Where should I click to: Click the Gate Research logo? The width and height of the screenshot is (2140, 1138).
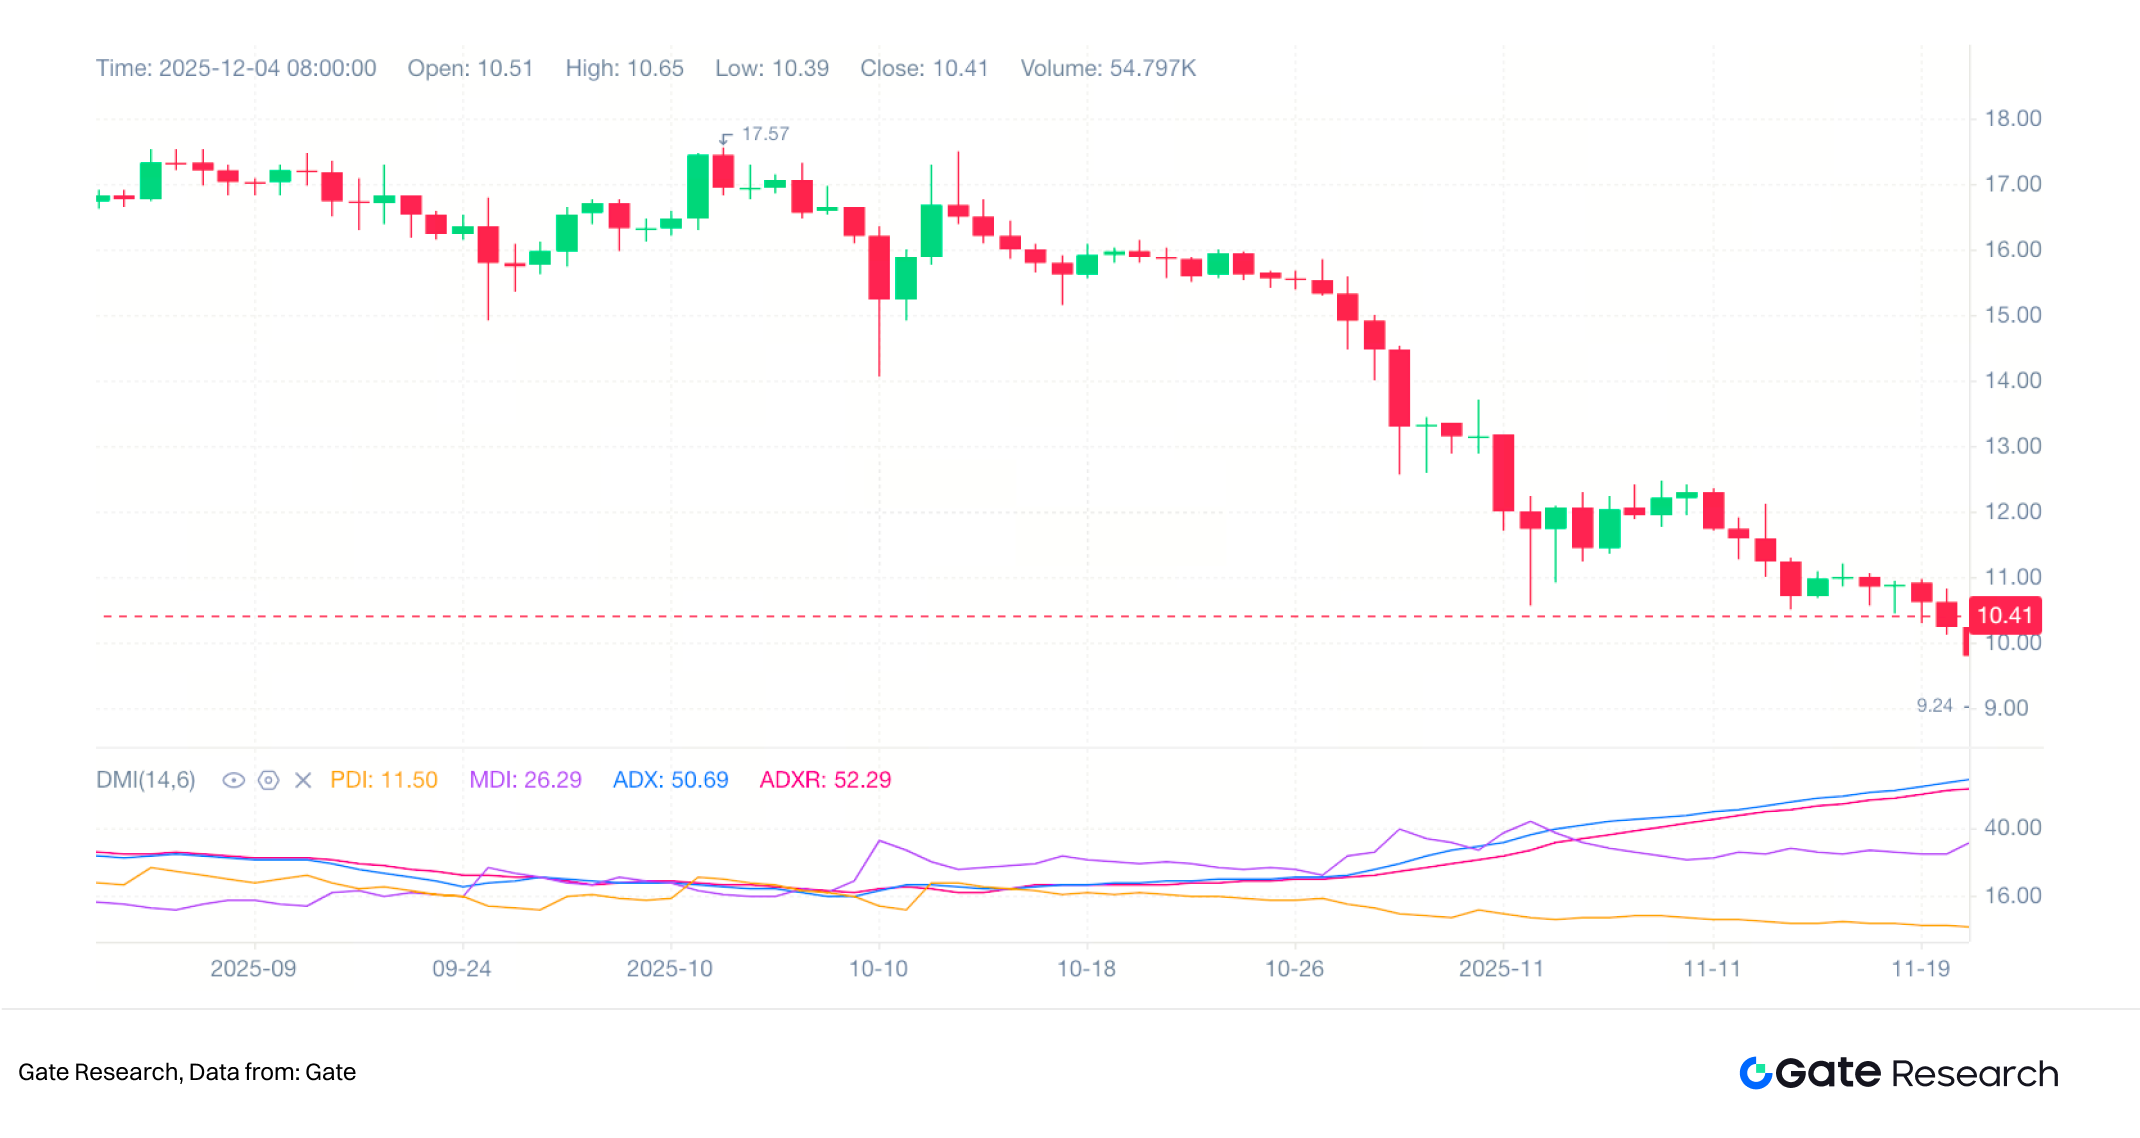point(1898,1073)
